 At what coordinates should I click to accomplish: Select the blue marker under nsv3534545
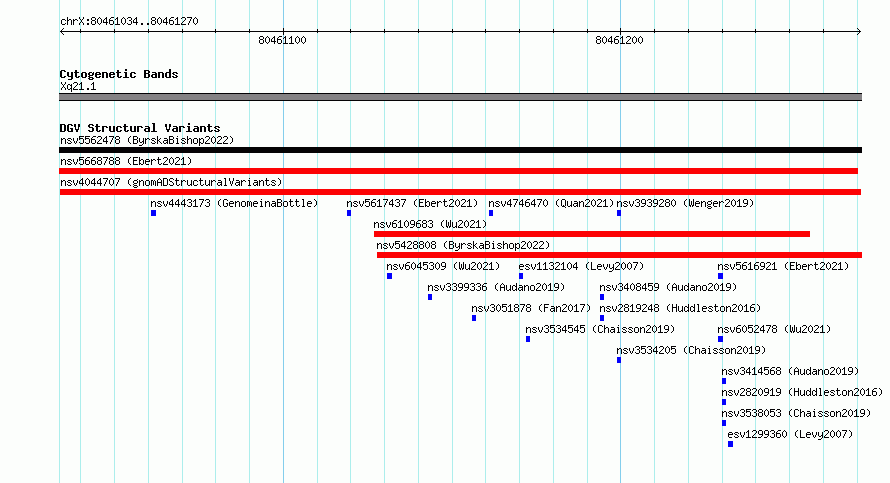click(528, 339)
